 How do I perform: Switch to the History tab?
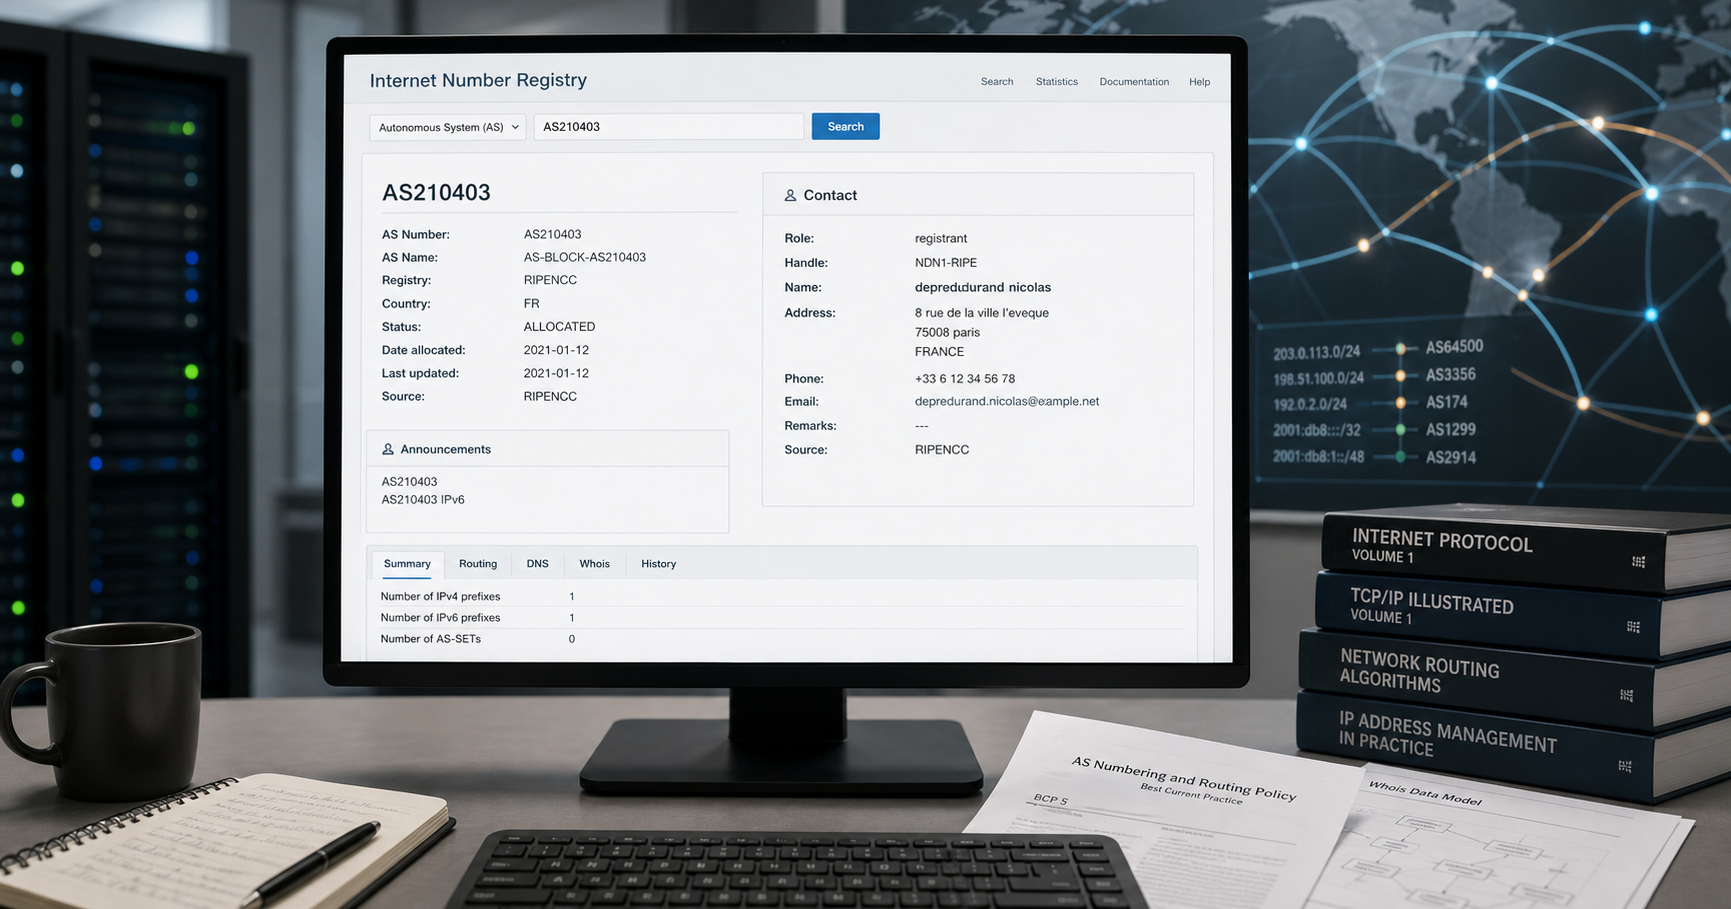(x=658, y=564)
